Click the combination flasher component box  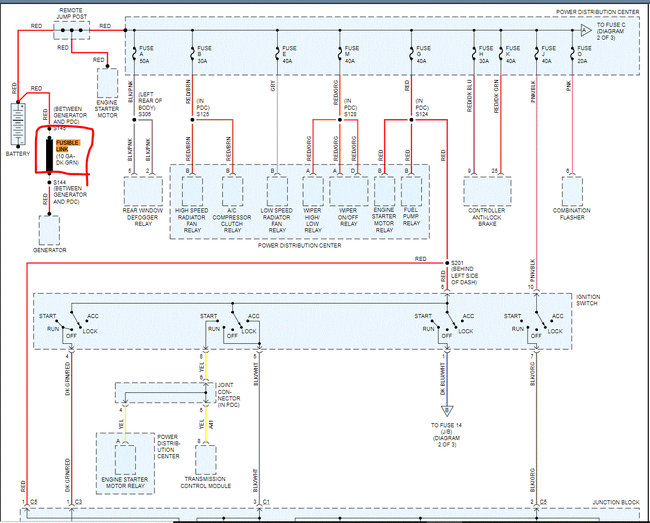[572, 191]
